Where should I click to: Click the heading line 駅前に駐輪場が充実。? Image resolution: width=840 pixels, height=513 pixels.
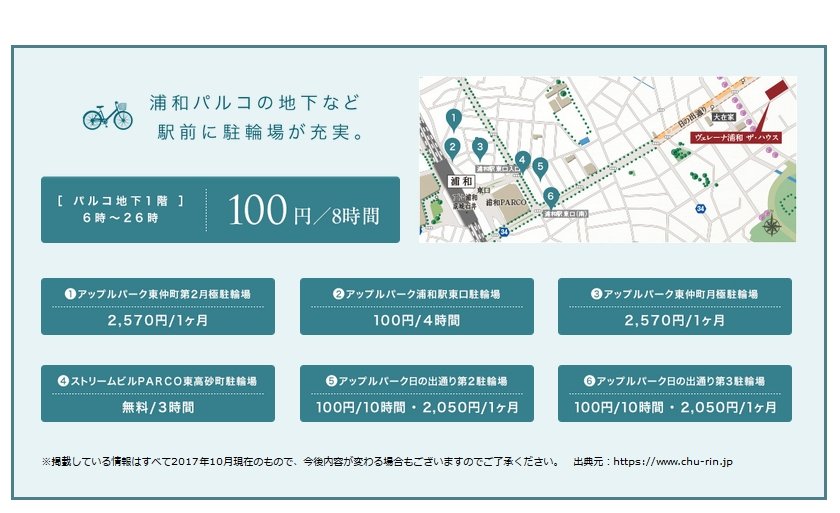click(x=261, y=132)
